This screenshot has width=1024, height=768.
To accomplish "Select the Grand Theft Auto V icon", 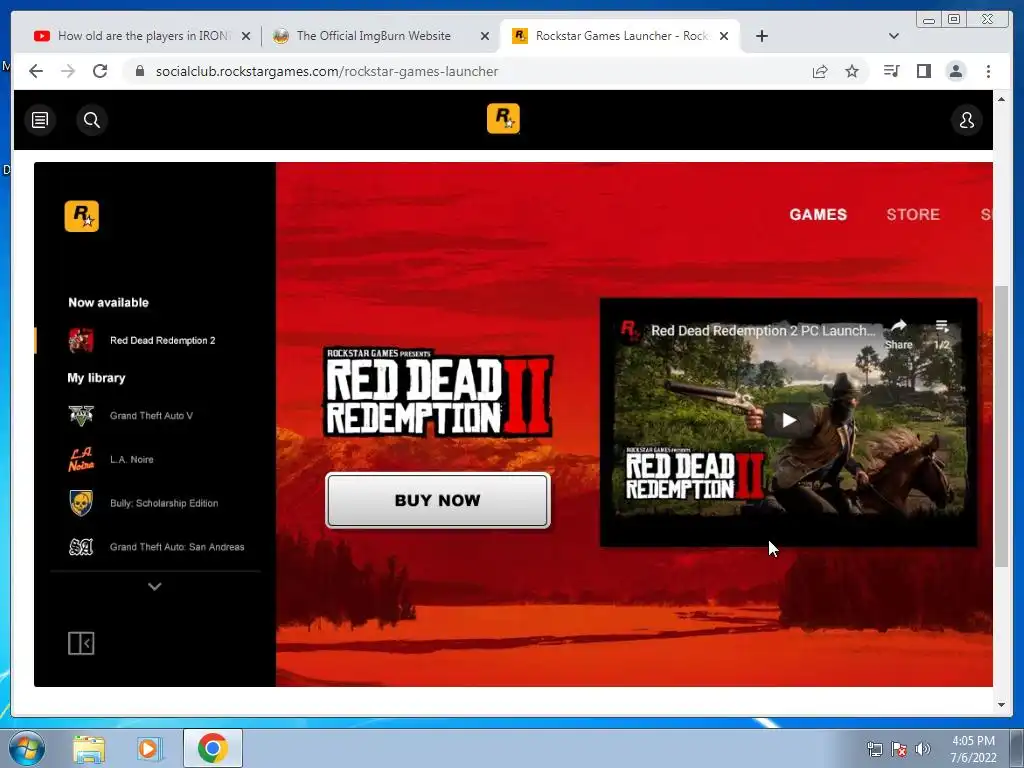I will pos(81,415).
